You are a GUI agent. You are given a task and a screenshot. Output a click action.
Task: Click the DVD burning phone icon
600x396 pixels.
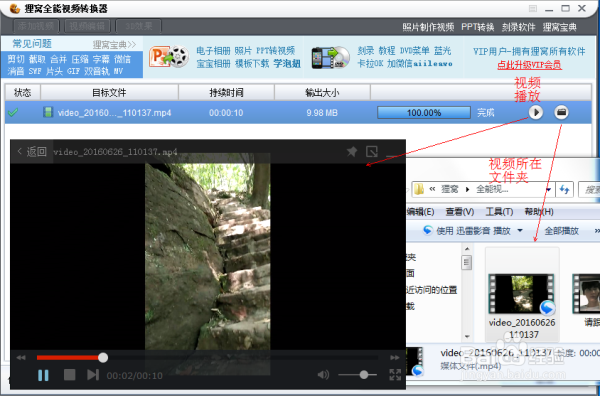(x=330, y=57)
